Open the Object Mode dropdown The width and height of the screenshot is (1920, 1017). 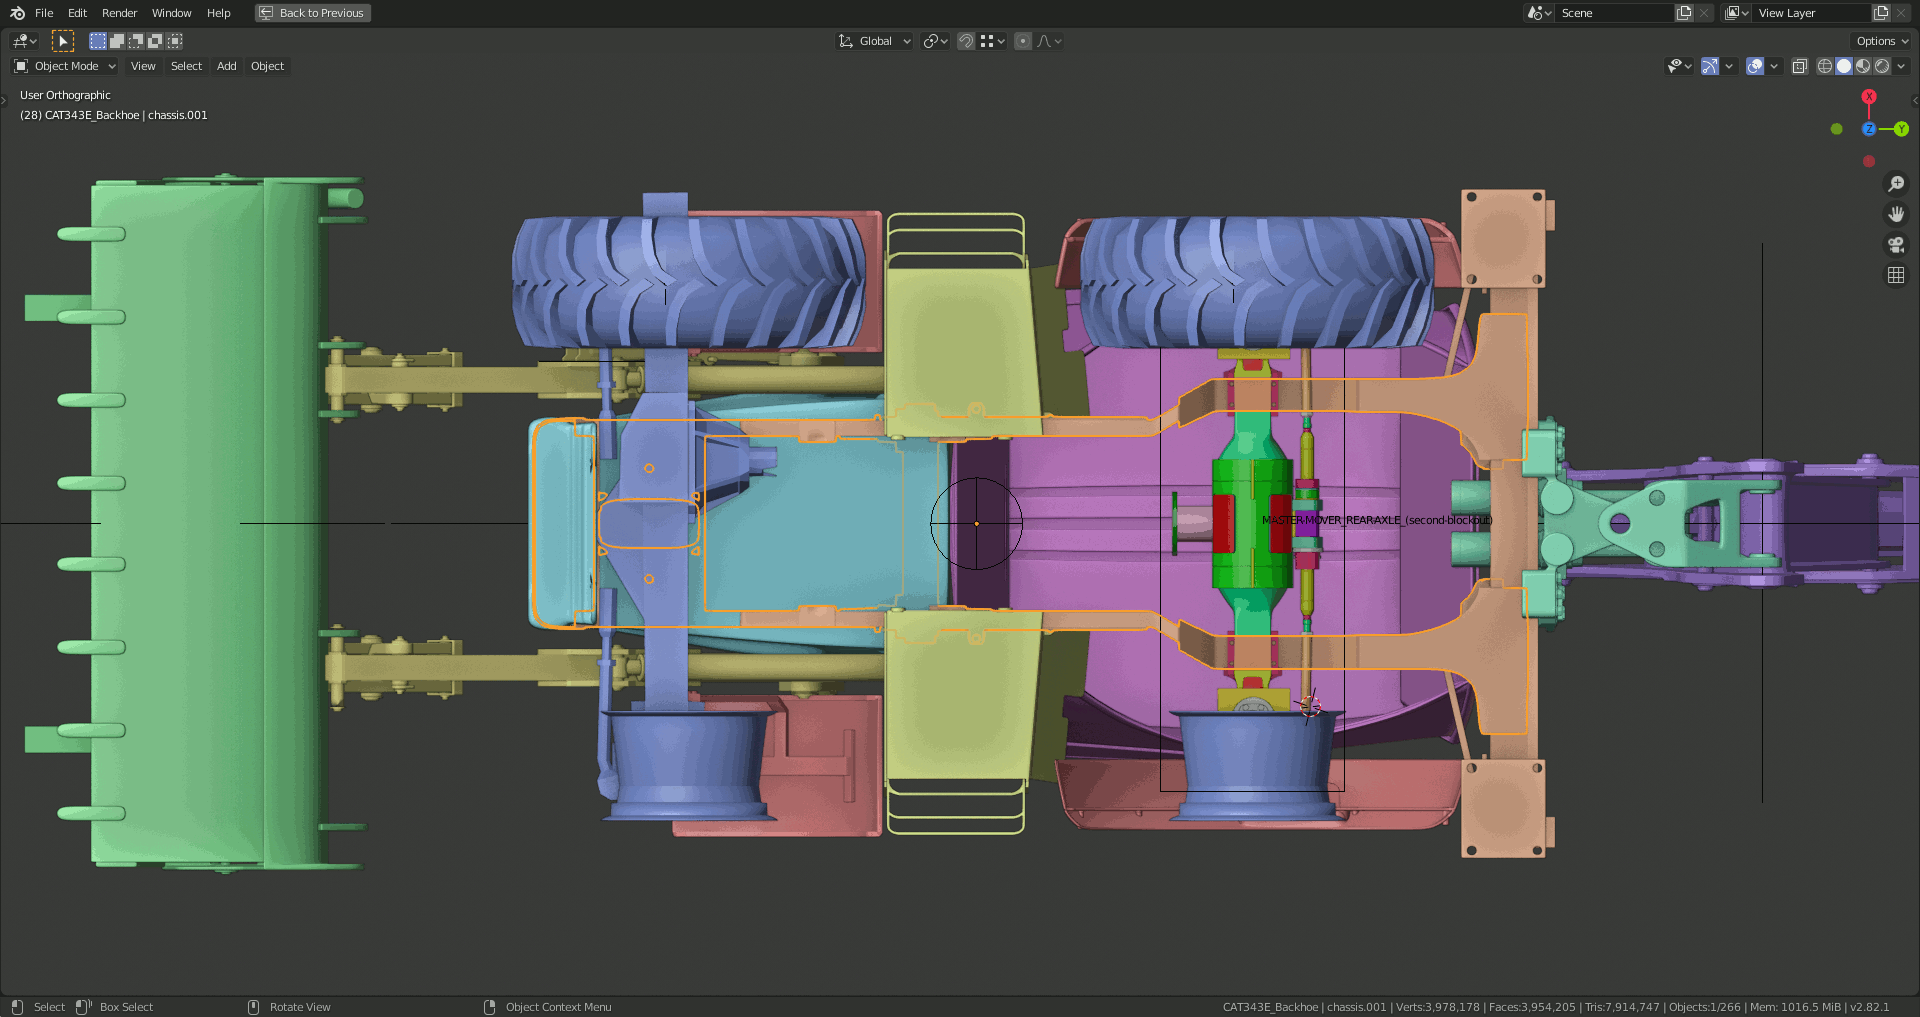click(65, 66)
